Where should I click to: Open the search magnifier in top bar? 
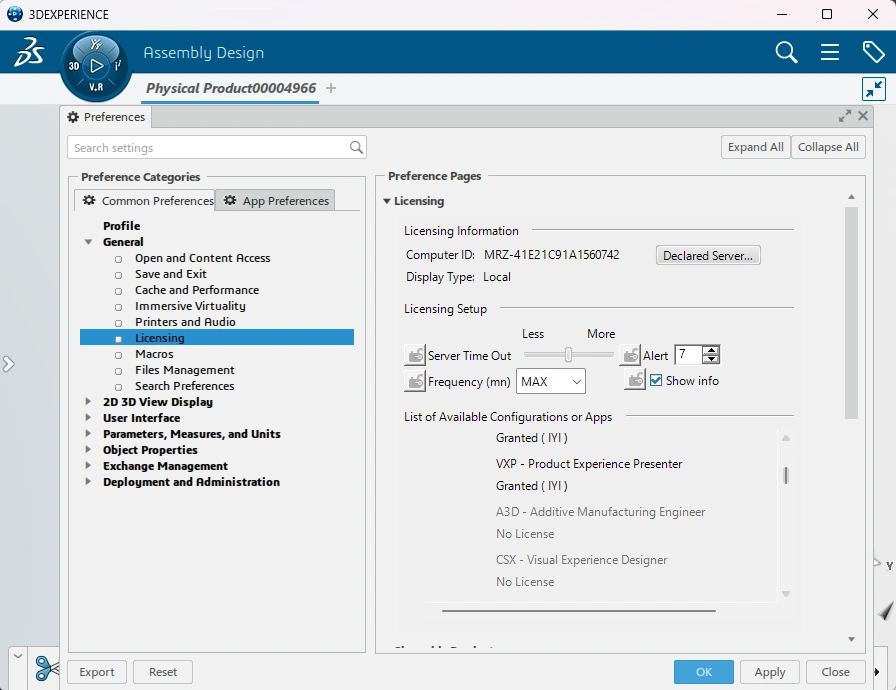tap(786, 52)
